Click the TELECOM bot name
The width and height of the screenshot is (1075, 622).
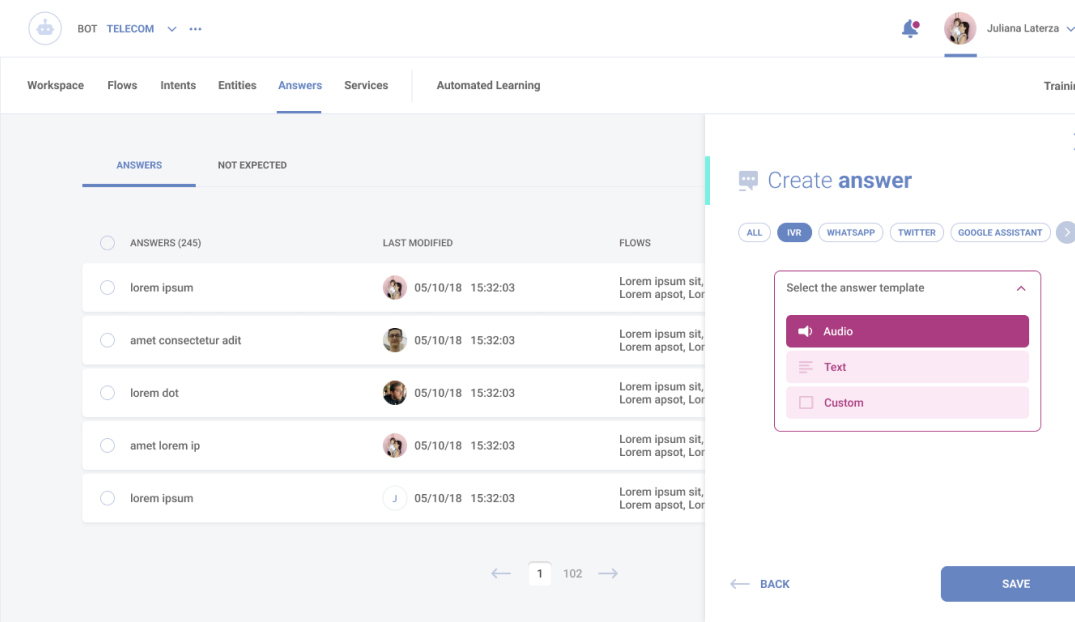pyautogui.click(x=130, y=29)
